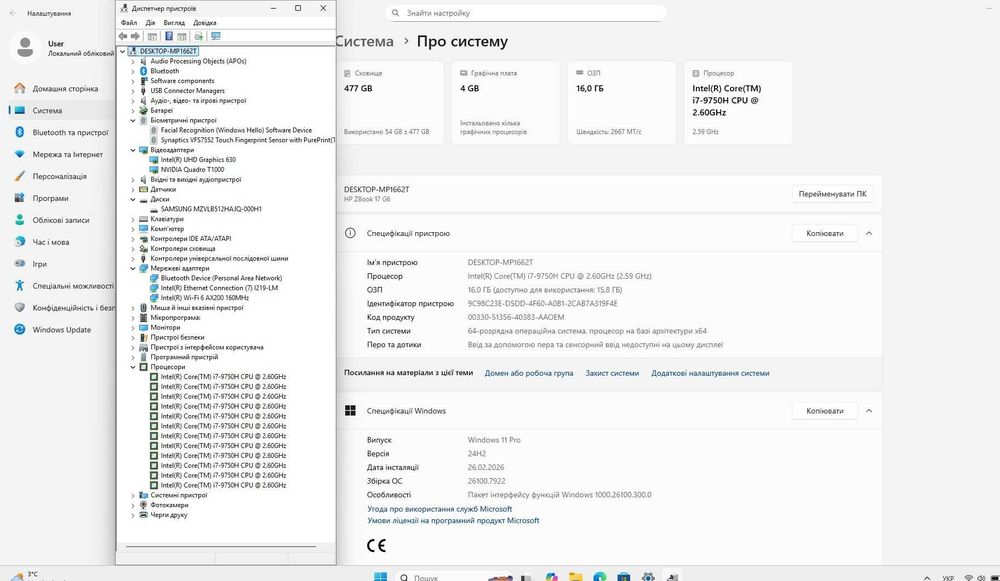Select NVIDIA Quadro T1000 device
The width and height of the screenshot is (1000, 581).
(x=192, y=170)
